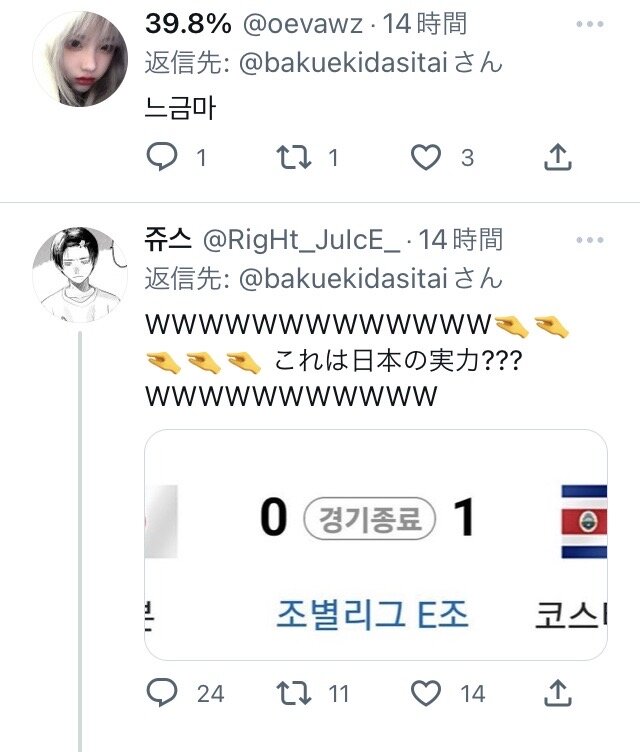Open the 39.8% user's profile picture
The width and height of the screenshot is (640, 752).
click(x=80, y=59)
